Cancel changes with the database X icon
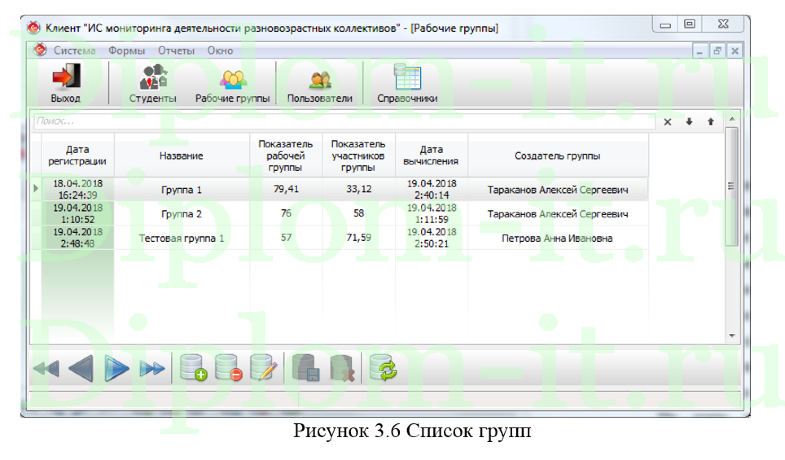Screen dimensions: 785x460 342,367
